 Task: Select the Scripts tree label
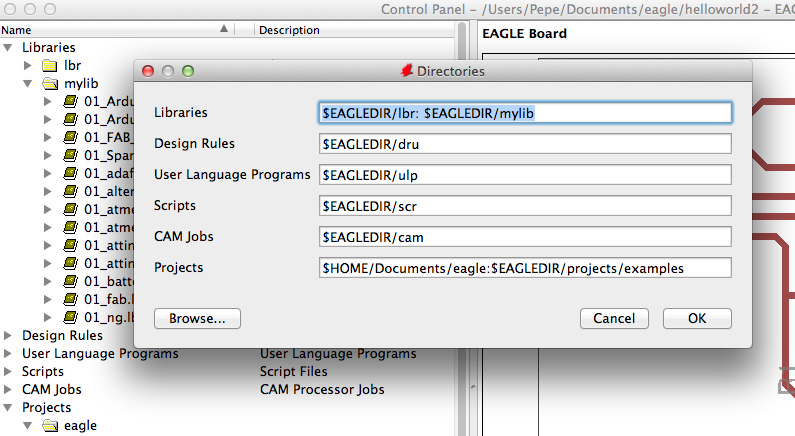pos(43,371)
